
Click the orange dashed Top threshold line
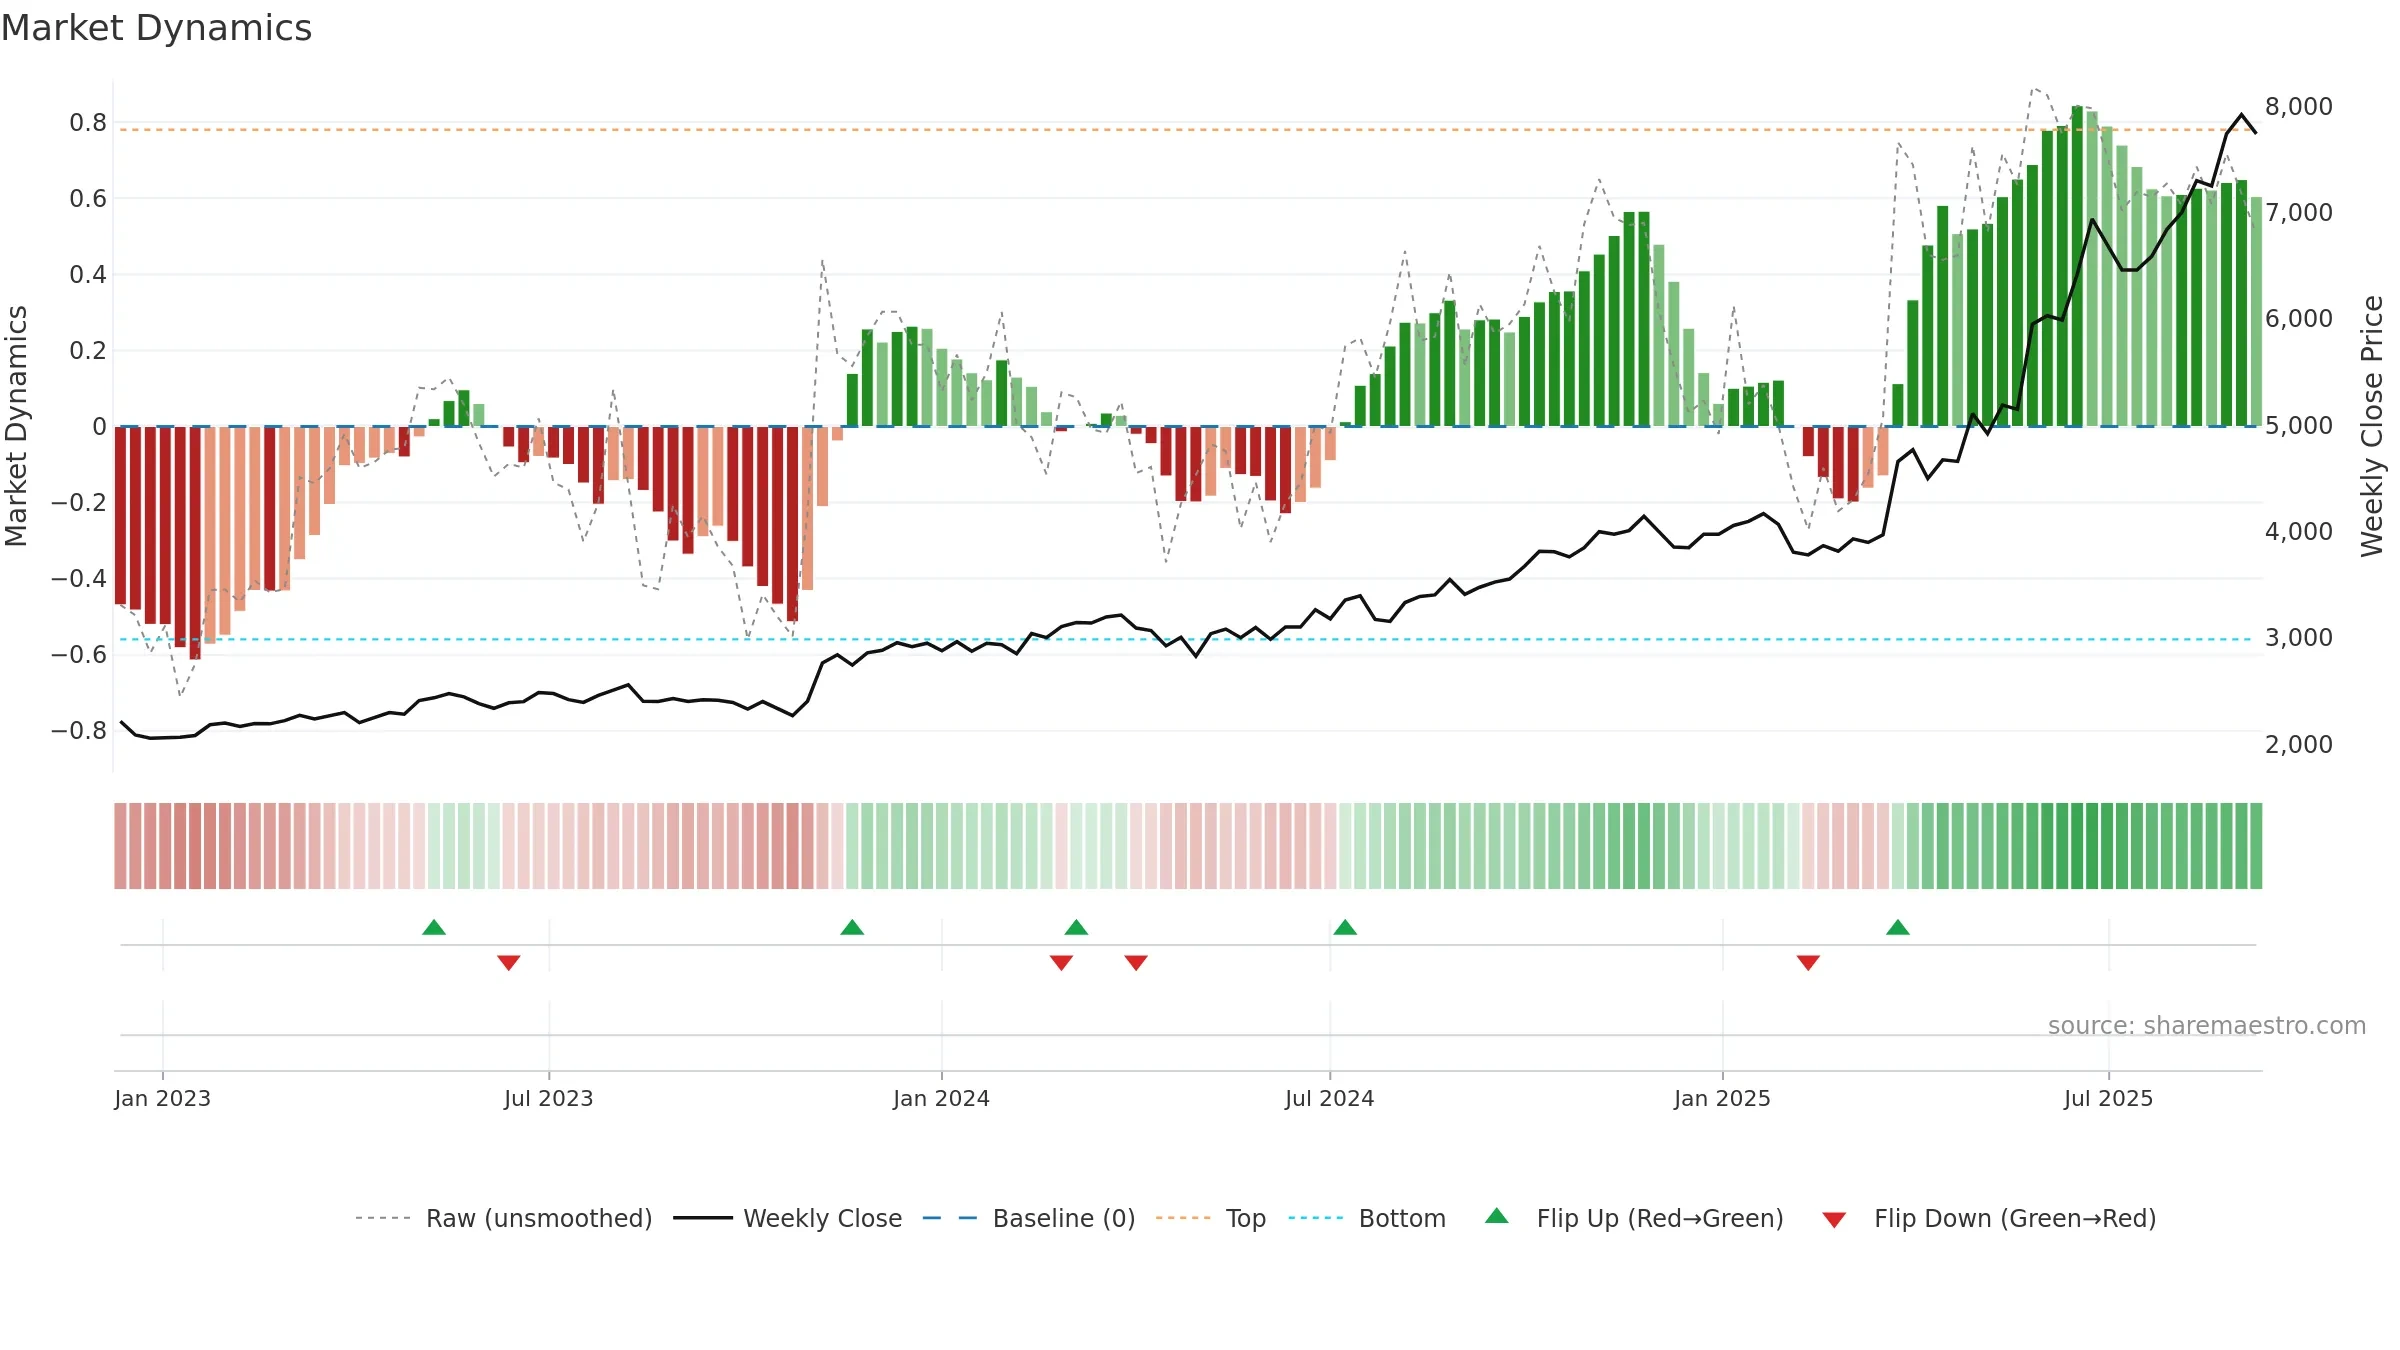[x=1186, y=130]
